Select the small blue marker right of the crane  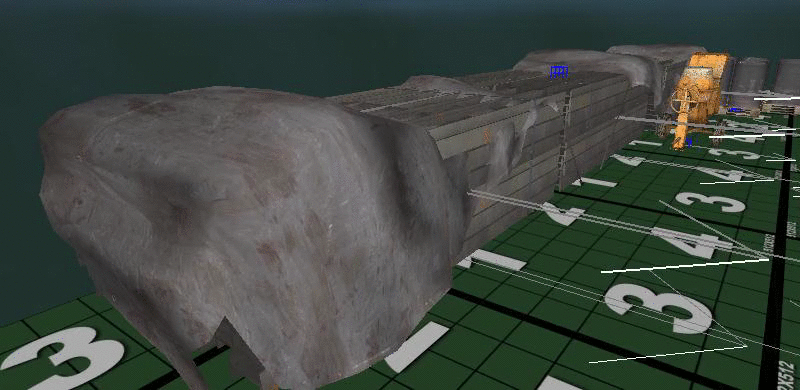click(x=735, y=109)
